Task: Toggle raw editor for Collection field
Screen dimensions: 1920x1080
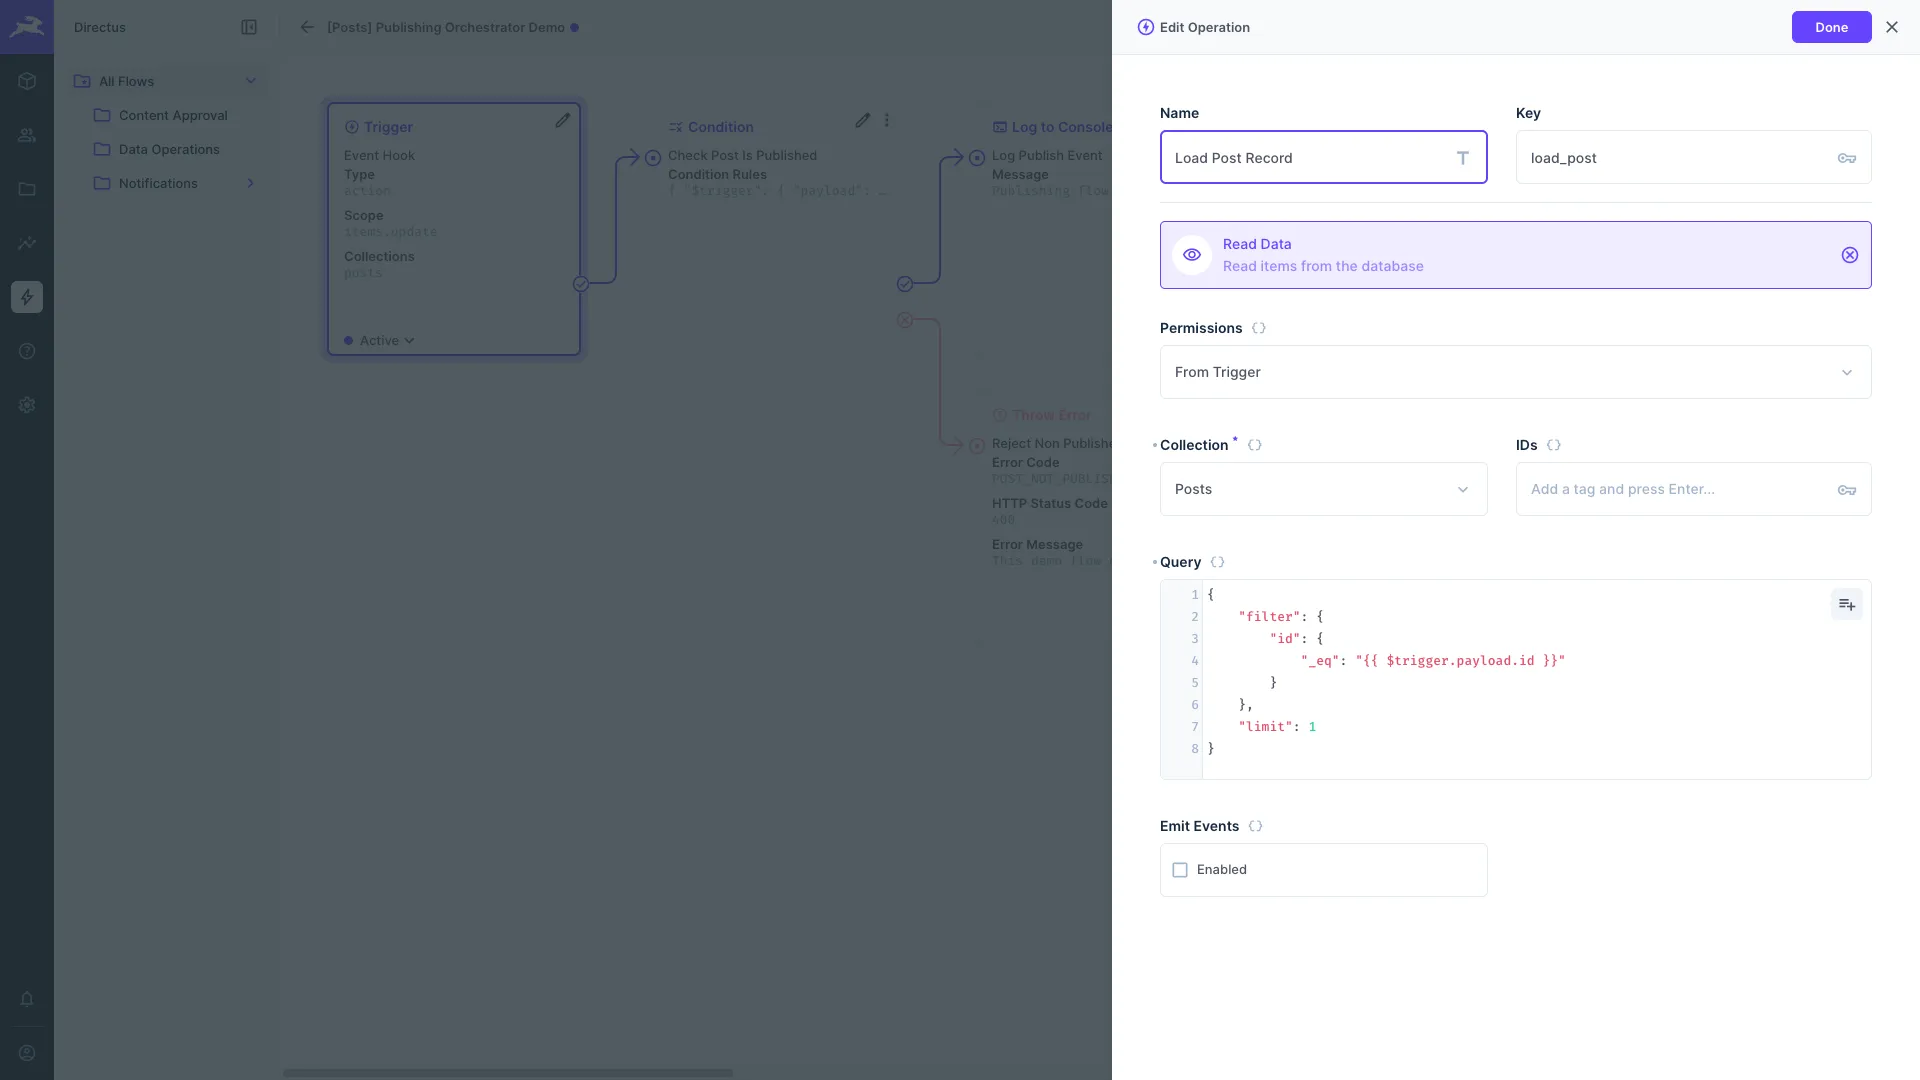Action: click(1255, 445)
